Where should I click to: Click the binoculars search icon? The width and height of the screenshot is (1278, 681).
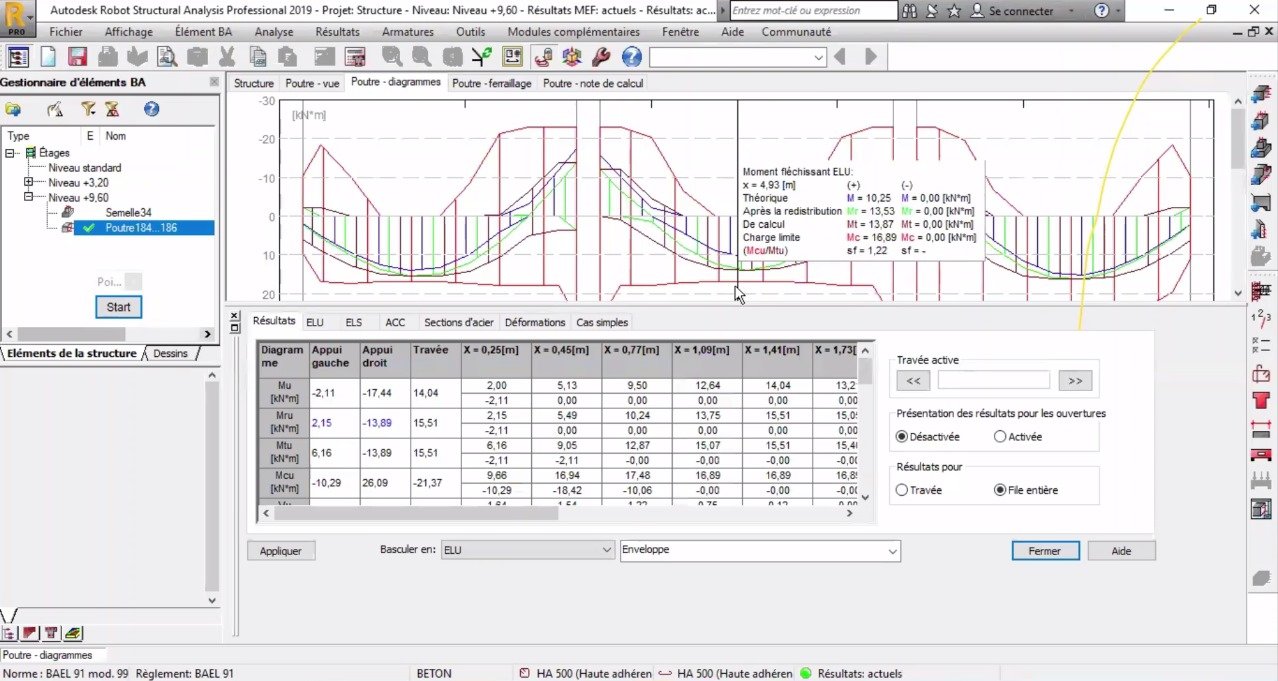click(910, 11)
